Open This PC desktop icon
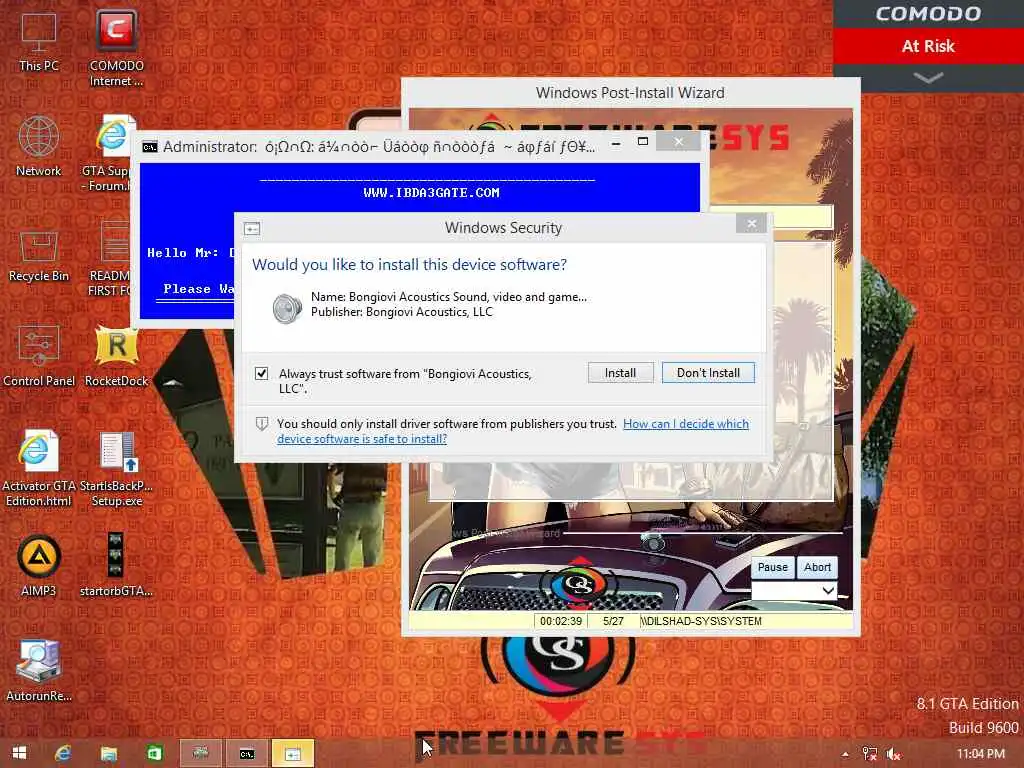This screenshot has width=1024, height=768. (39, 41)
